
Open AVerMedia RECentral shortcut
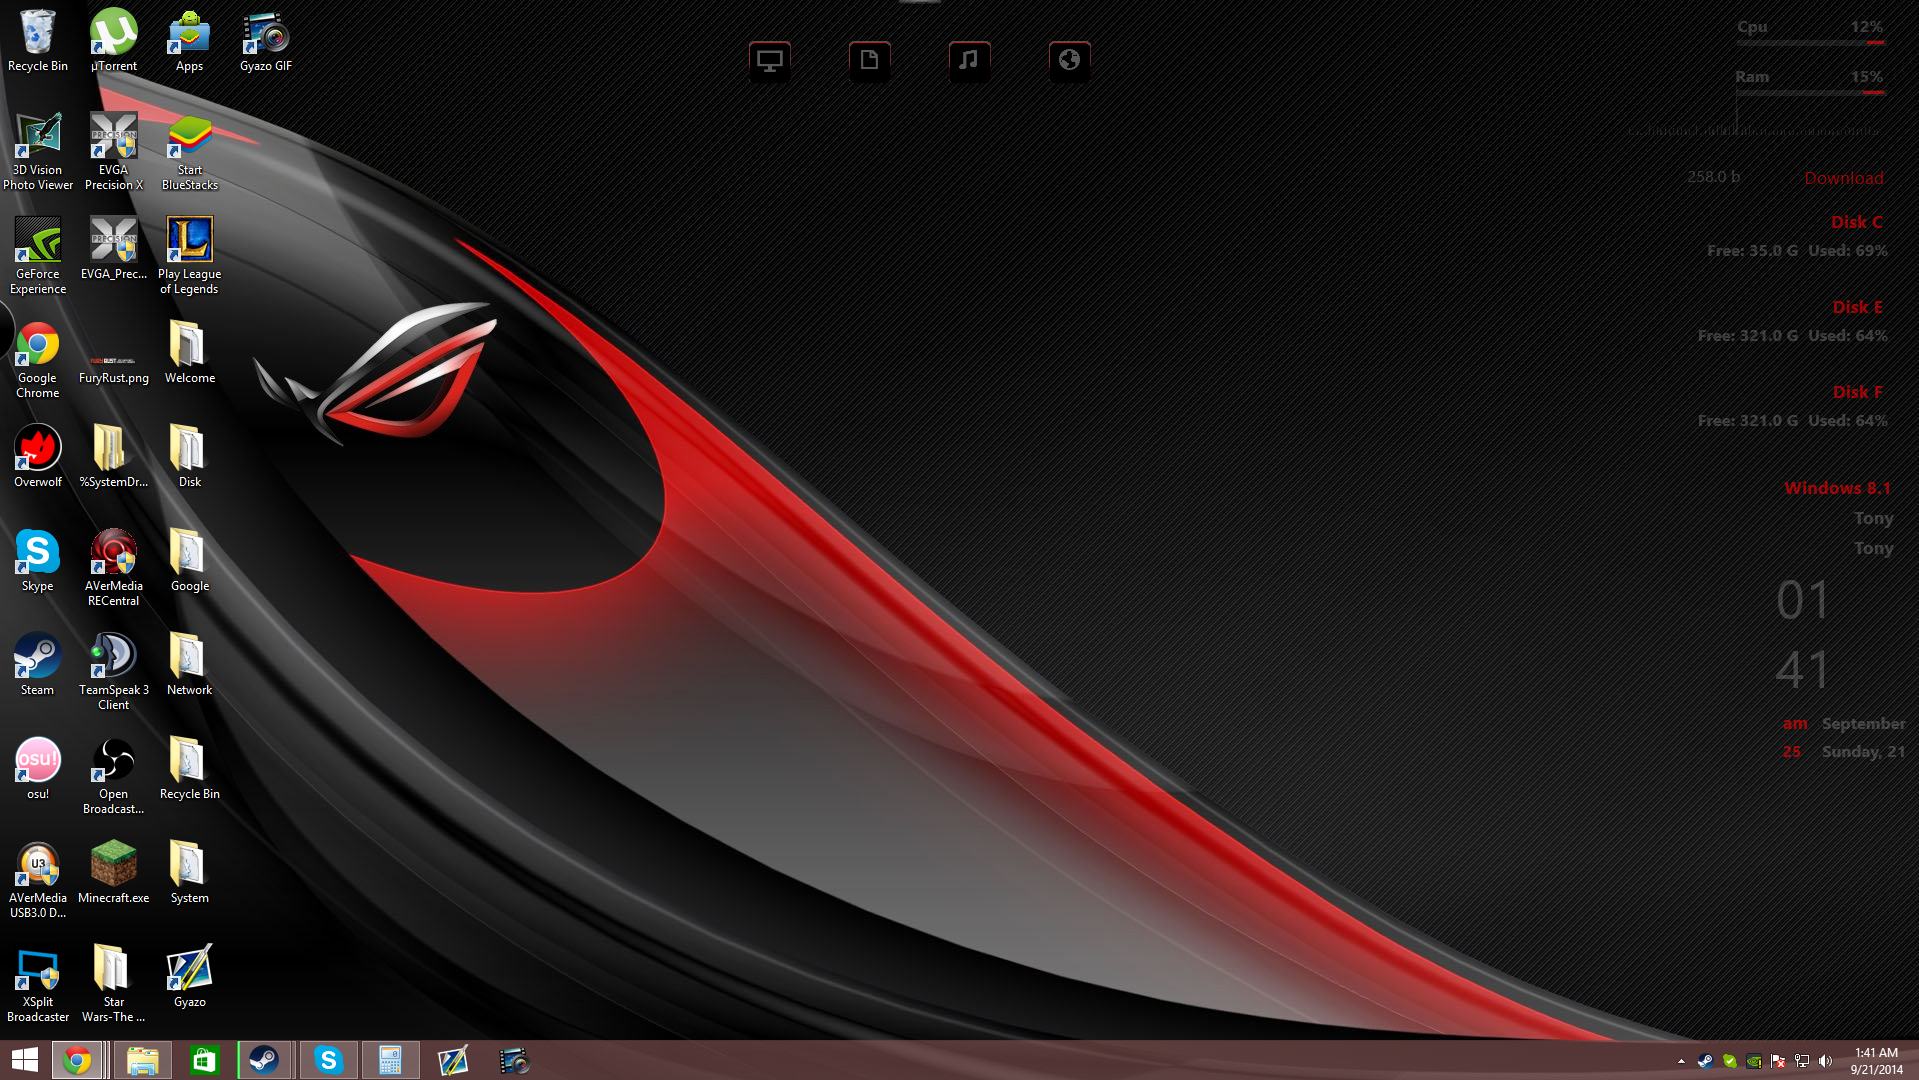pyautogui.click(x=114, y=567)
